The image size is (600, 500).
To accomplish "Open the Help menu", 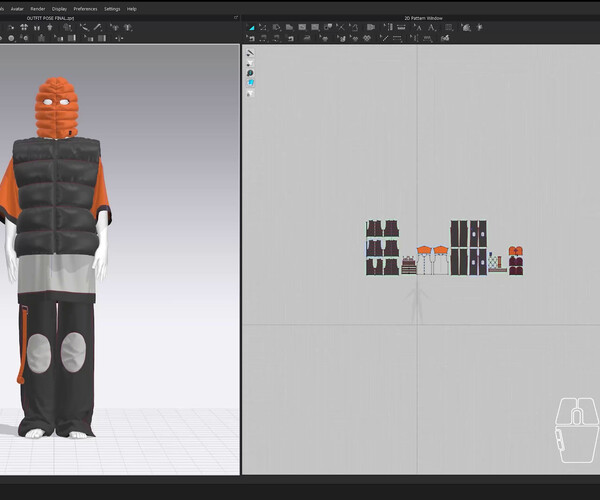I will pos(132,8).
